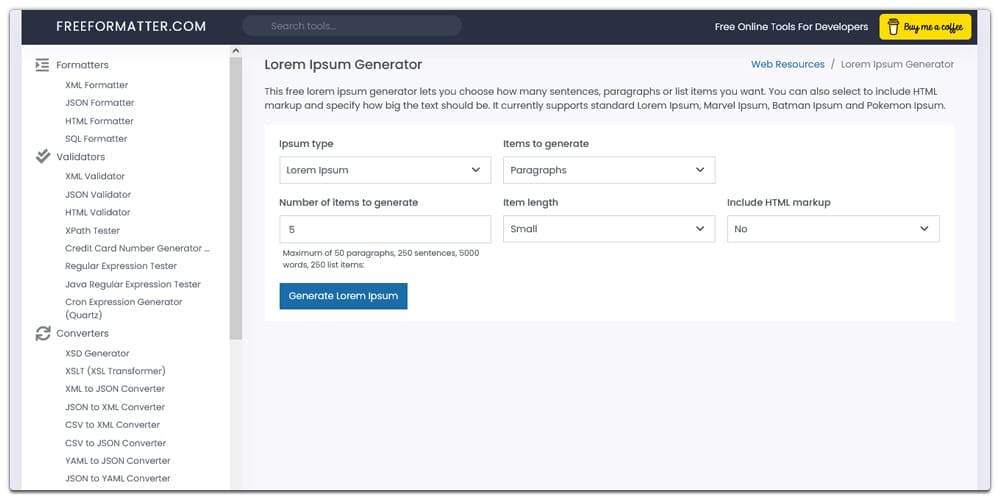1000x500 pixels.
Task: Open HTML Validator in sidebar
Action: click(x=98, y=212)
